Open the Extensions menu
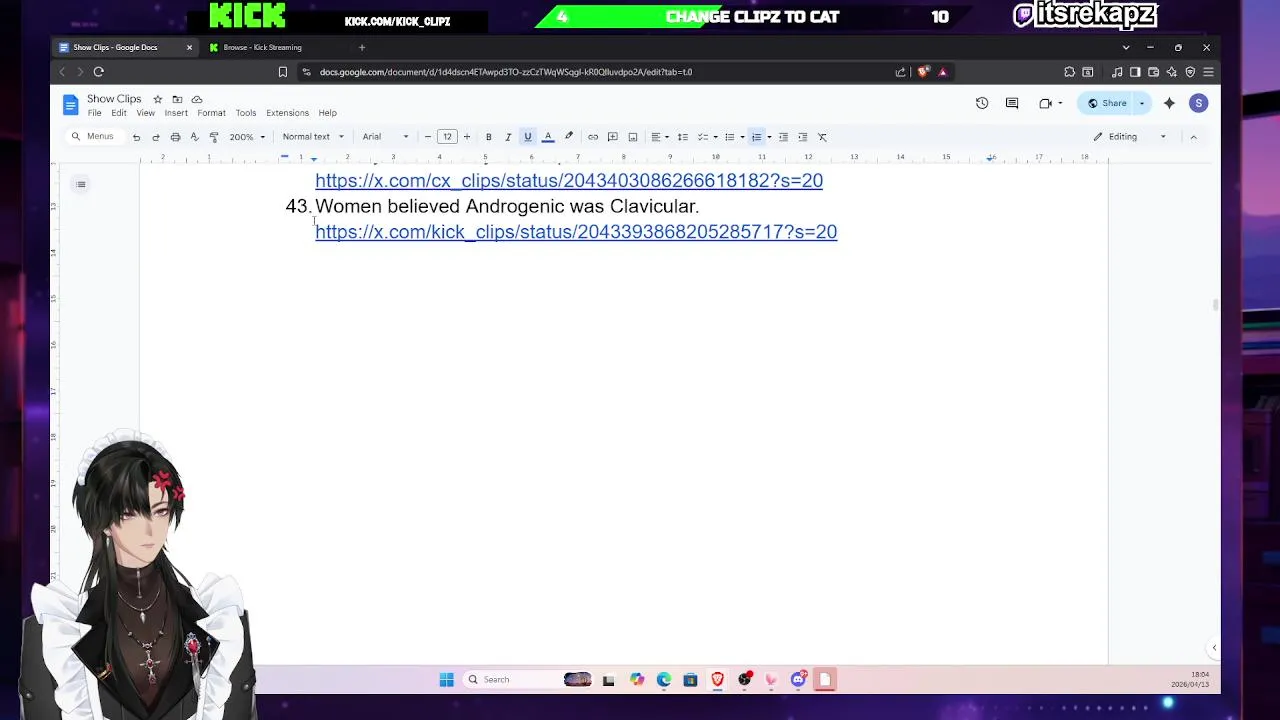This screenshot has height=720, width=1280. pyautogui.click(x=287, y=113)
